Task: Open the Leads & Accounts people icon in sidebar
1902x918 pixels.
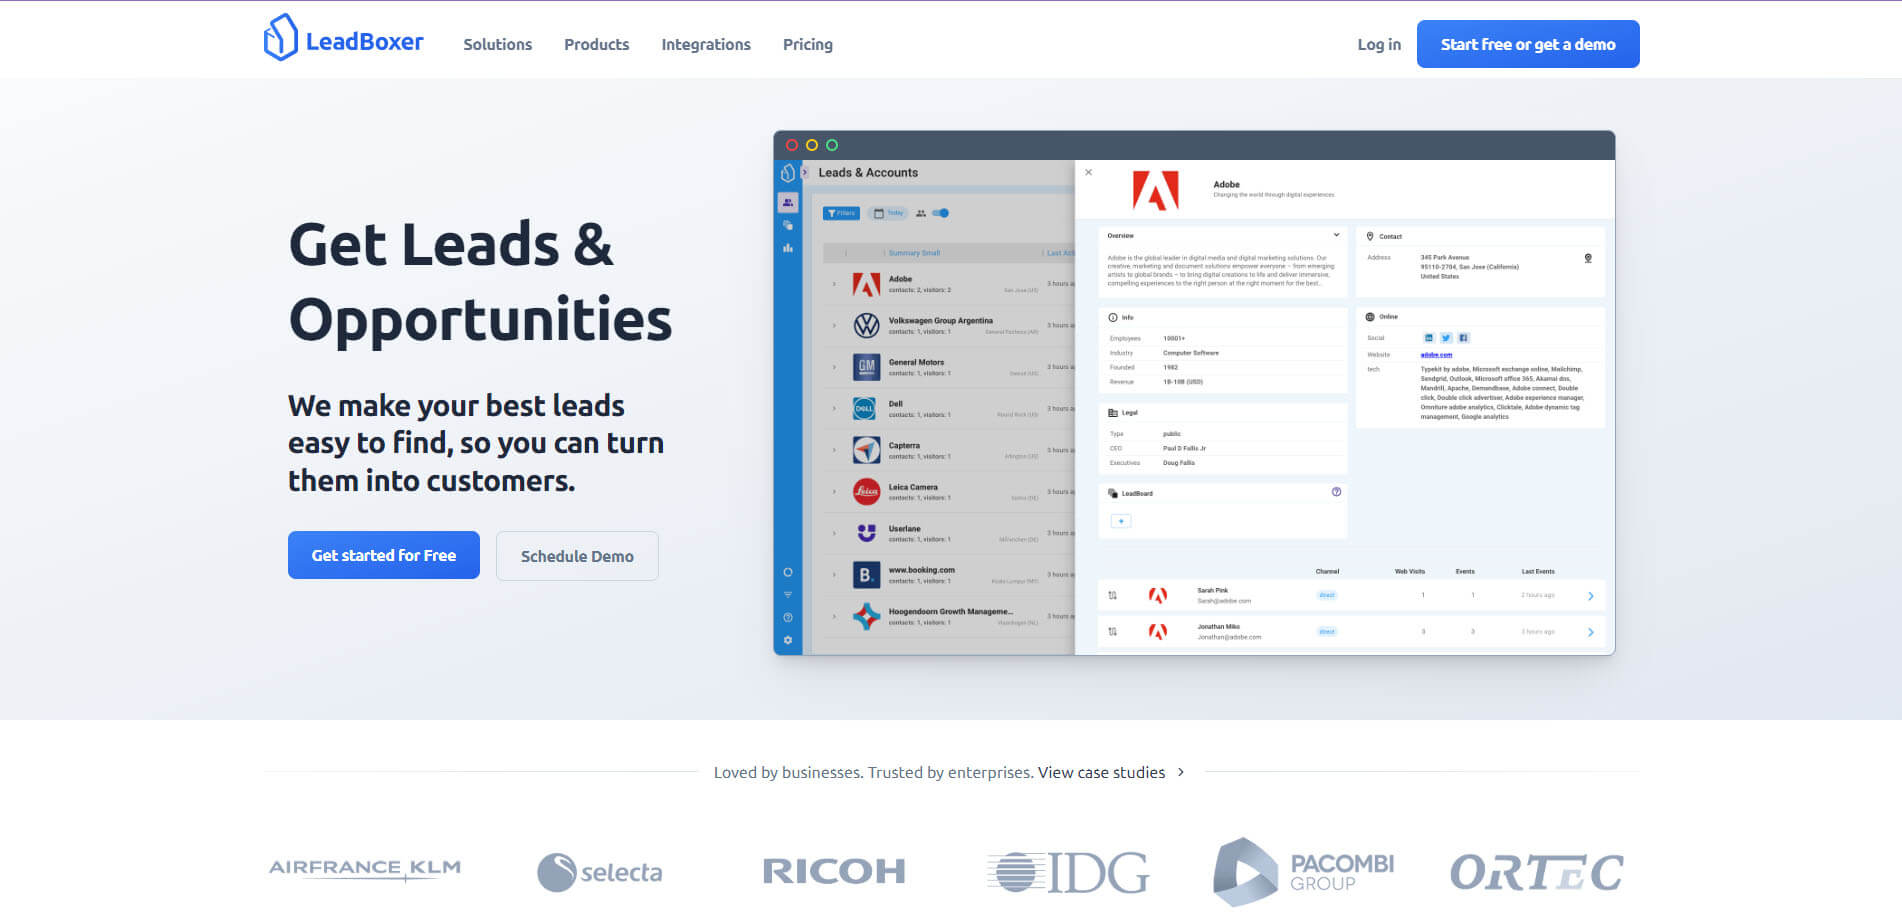Action: 788,202
